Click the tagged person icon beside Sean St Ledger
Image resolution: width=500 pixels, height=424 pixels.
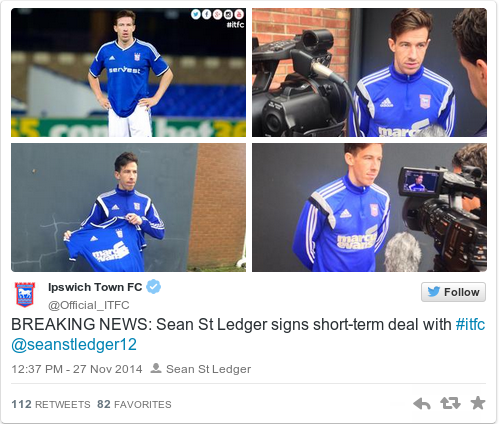156,368
